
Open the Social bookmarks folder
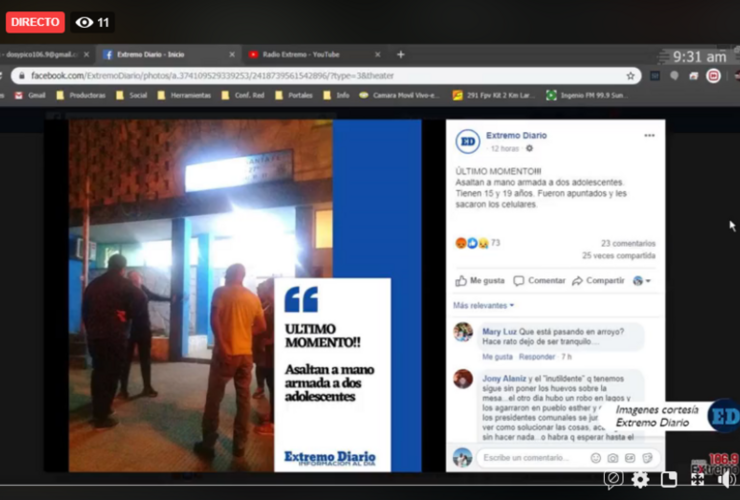132,95
